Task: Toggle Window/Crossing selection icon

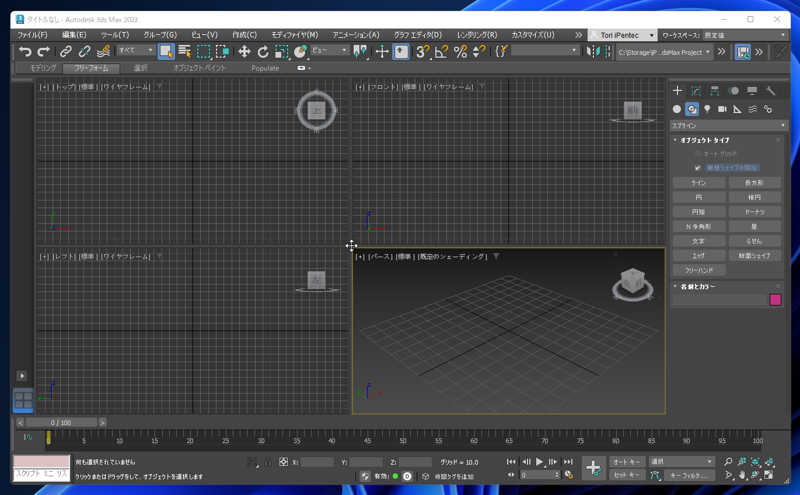Action: [222, 52]
